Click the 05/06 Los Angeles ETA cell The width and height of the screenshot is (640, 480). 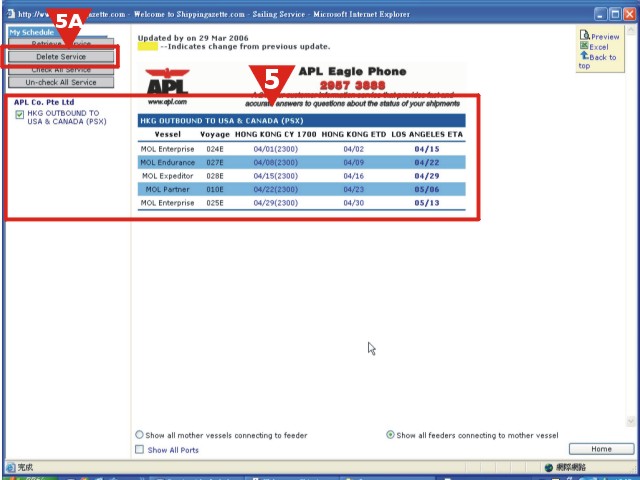(x=427, y=189)
